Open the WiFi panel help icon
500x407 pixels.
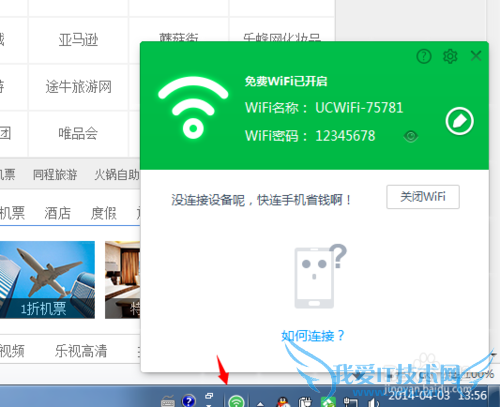(424, 56)
